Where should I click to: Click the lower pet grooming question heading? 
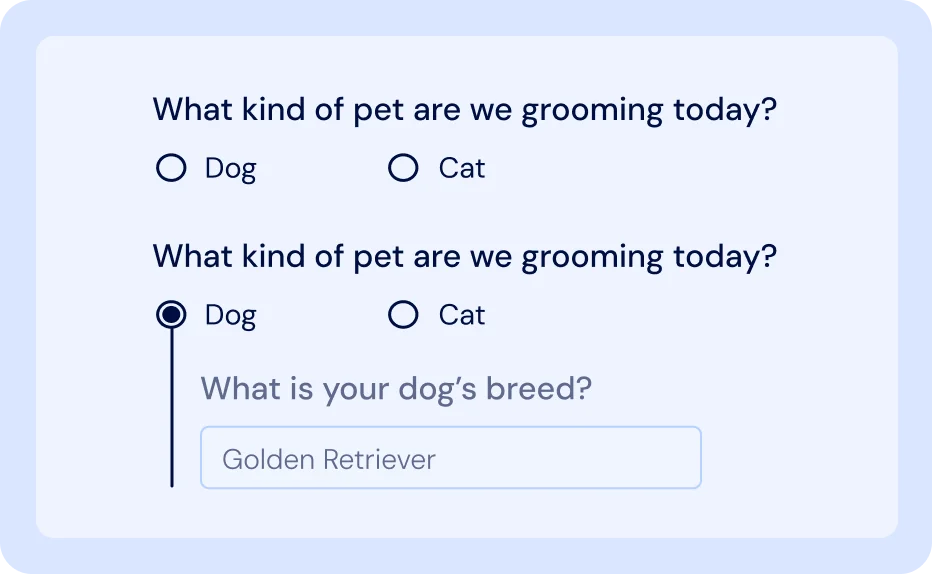tap(464, 257)
